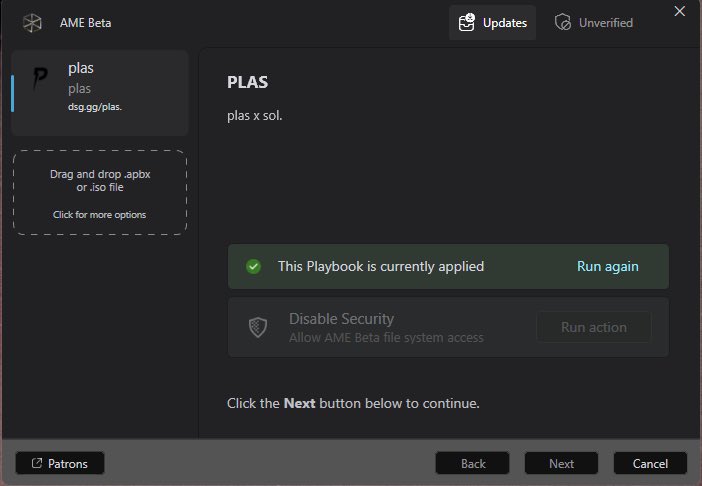702x486 pixels.
Task: Go Back to previous step
Action: pos(472,463)
